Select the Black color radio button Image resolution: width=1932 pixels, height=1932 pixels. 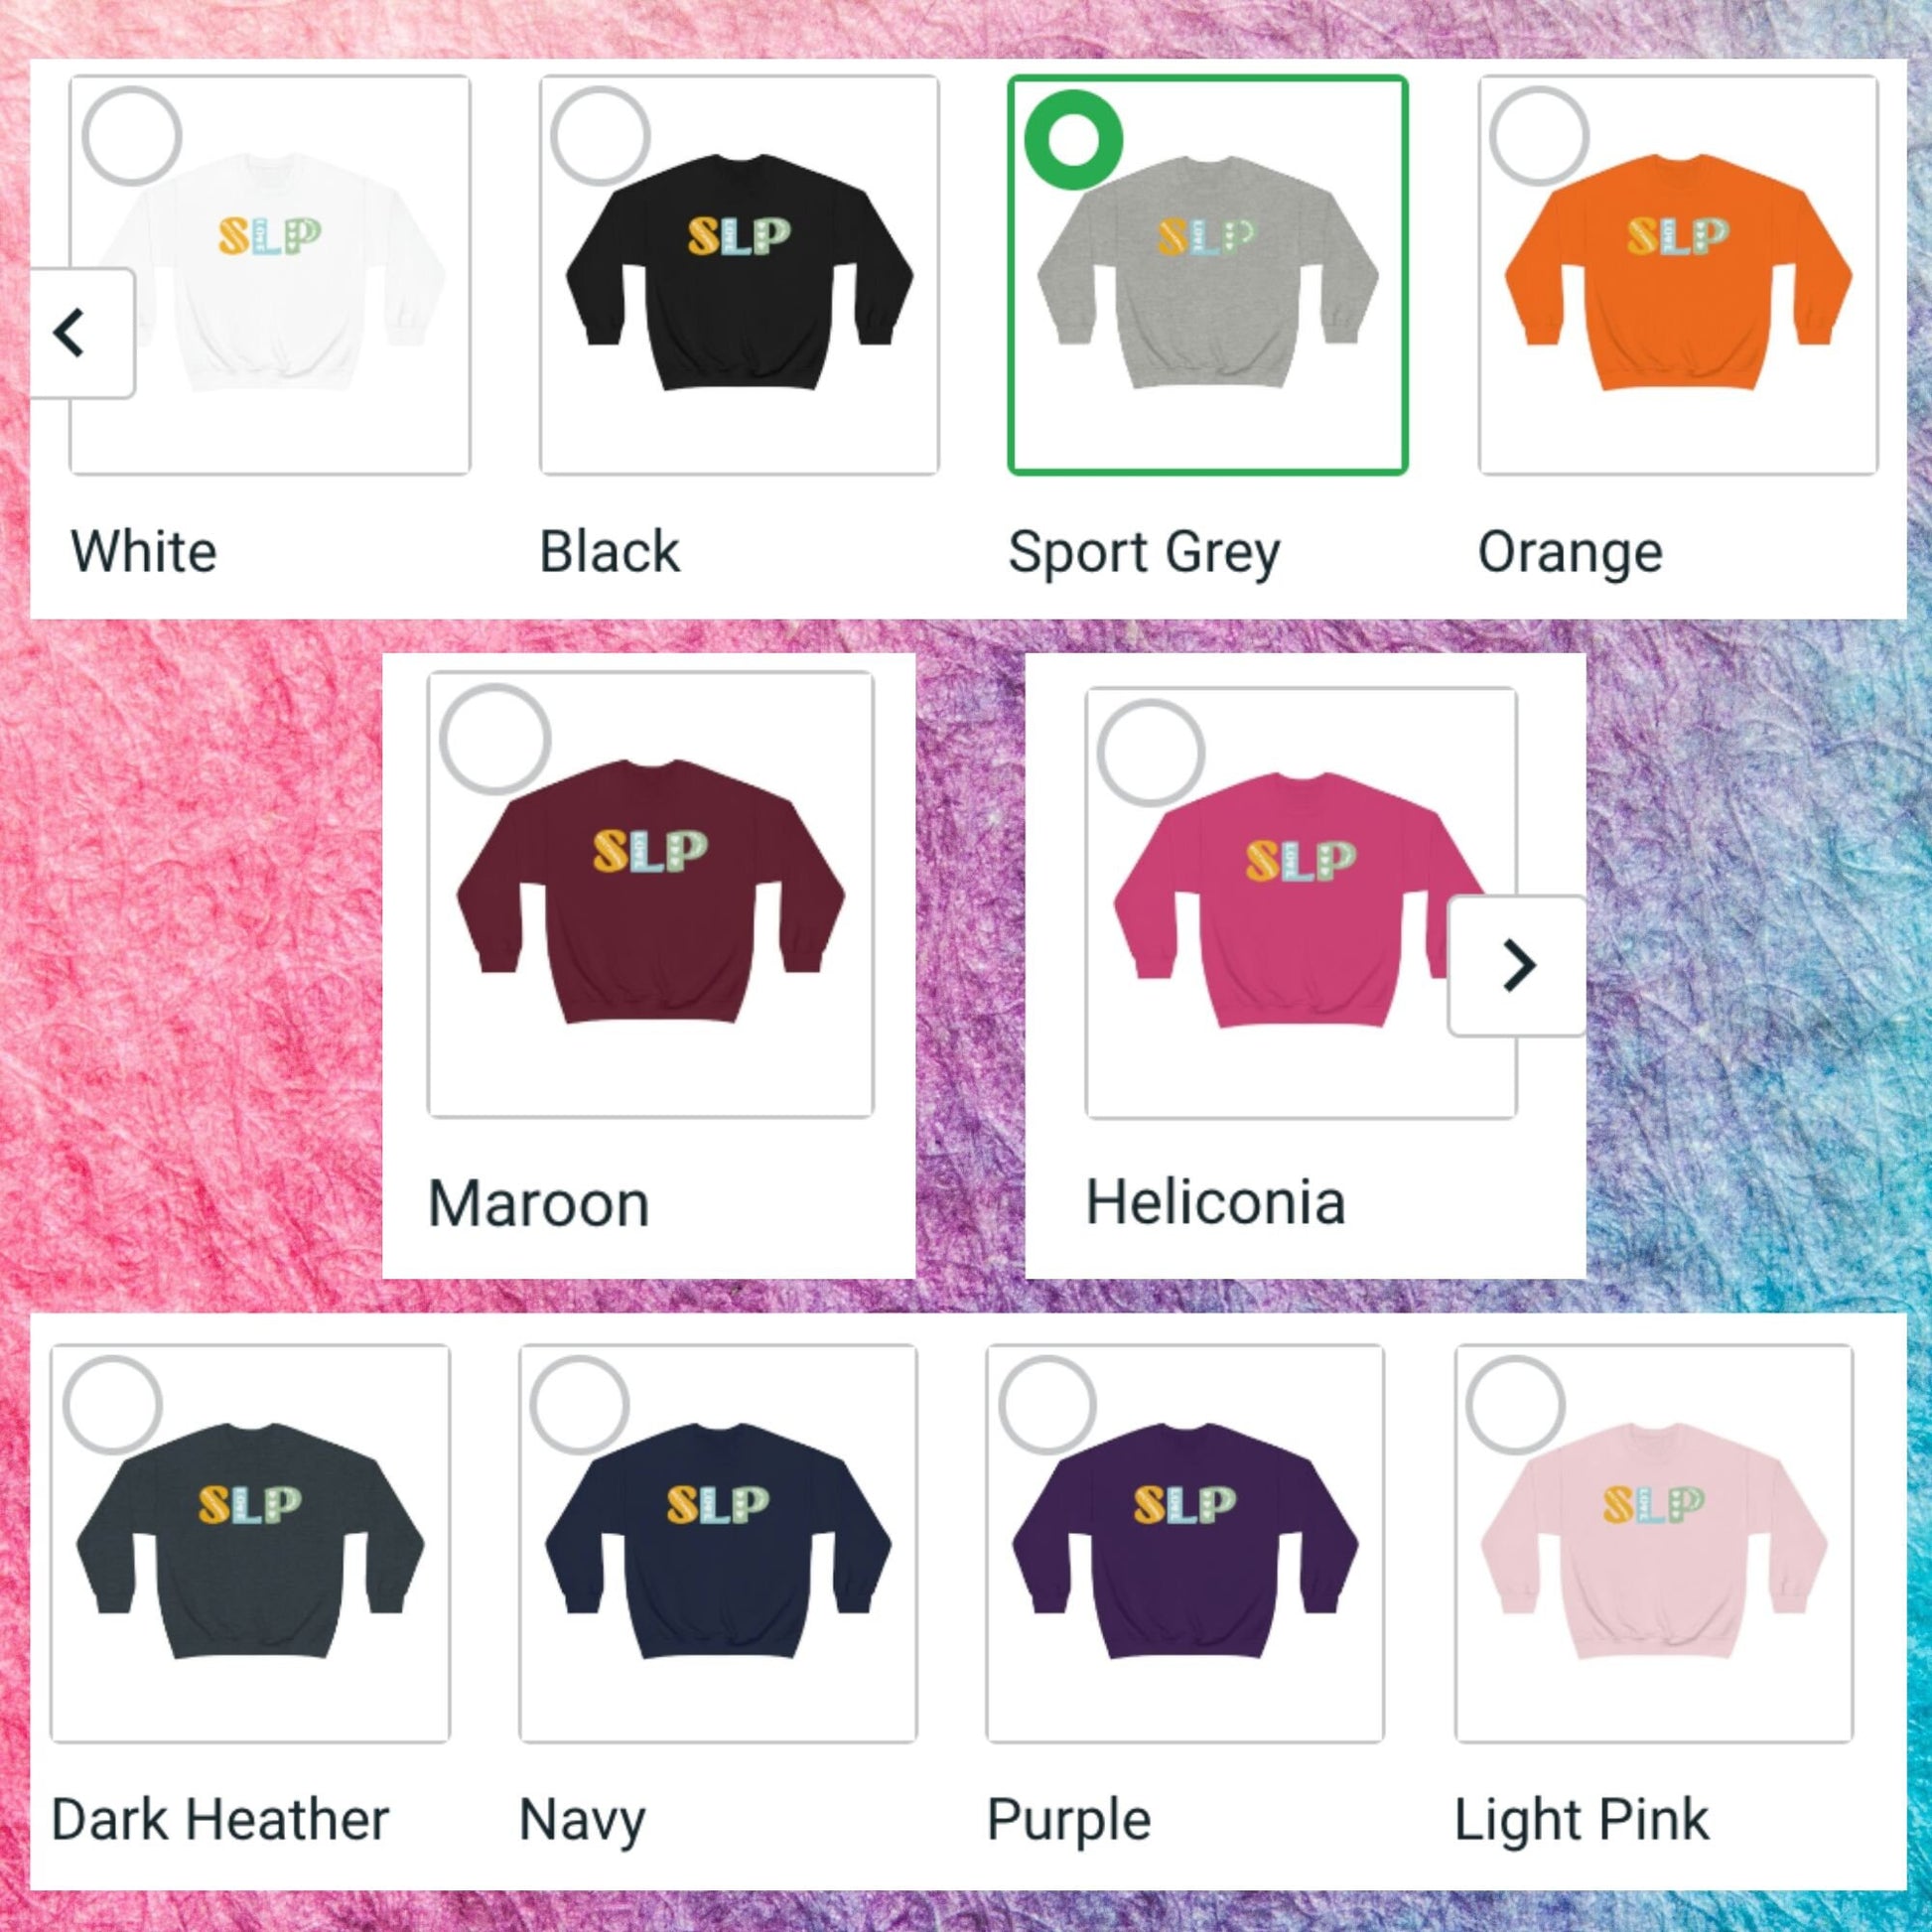(600, 137)
